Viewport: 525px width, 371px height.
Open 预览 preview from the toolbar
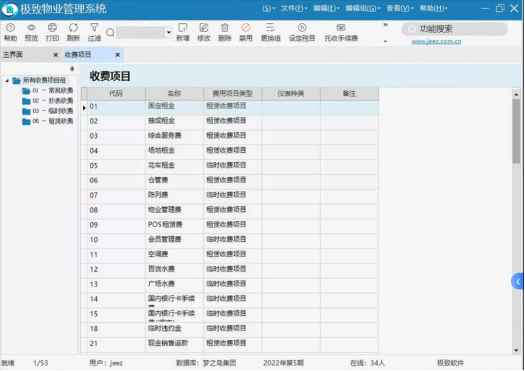tap(31, 32)
